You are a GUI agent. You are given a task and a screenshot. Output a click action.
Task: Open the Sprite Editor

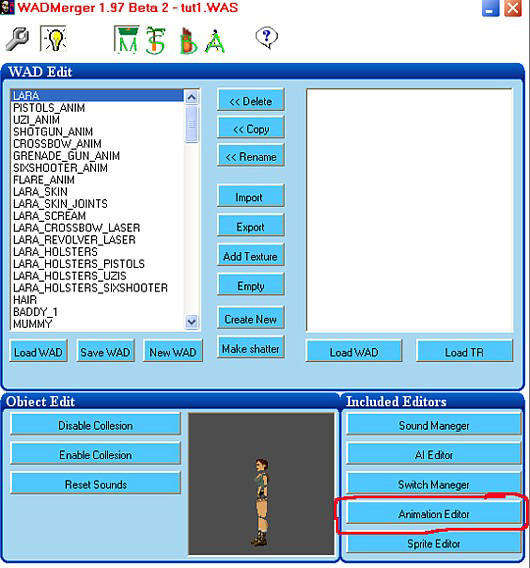434,543
